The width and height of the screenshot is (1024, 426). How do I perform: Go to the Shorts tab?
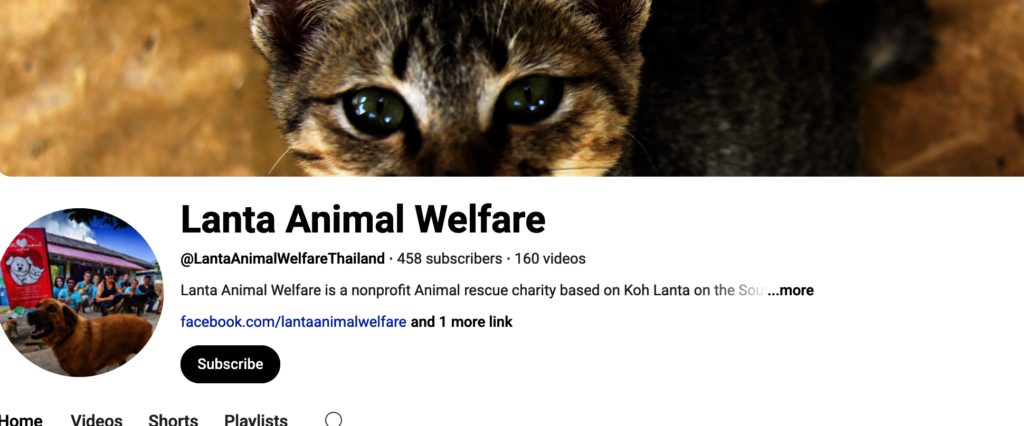[x=173, y=419]
